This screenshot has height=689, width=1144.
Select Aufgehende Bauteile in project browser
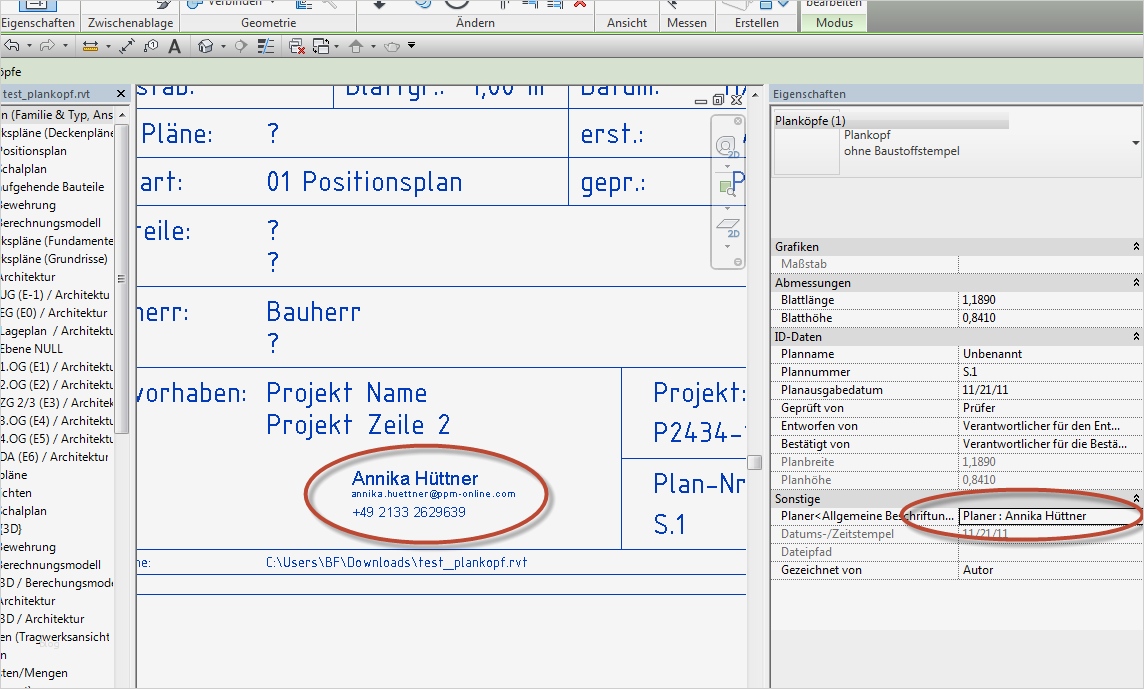(52, 187)
